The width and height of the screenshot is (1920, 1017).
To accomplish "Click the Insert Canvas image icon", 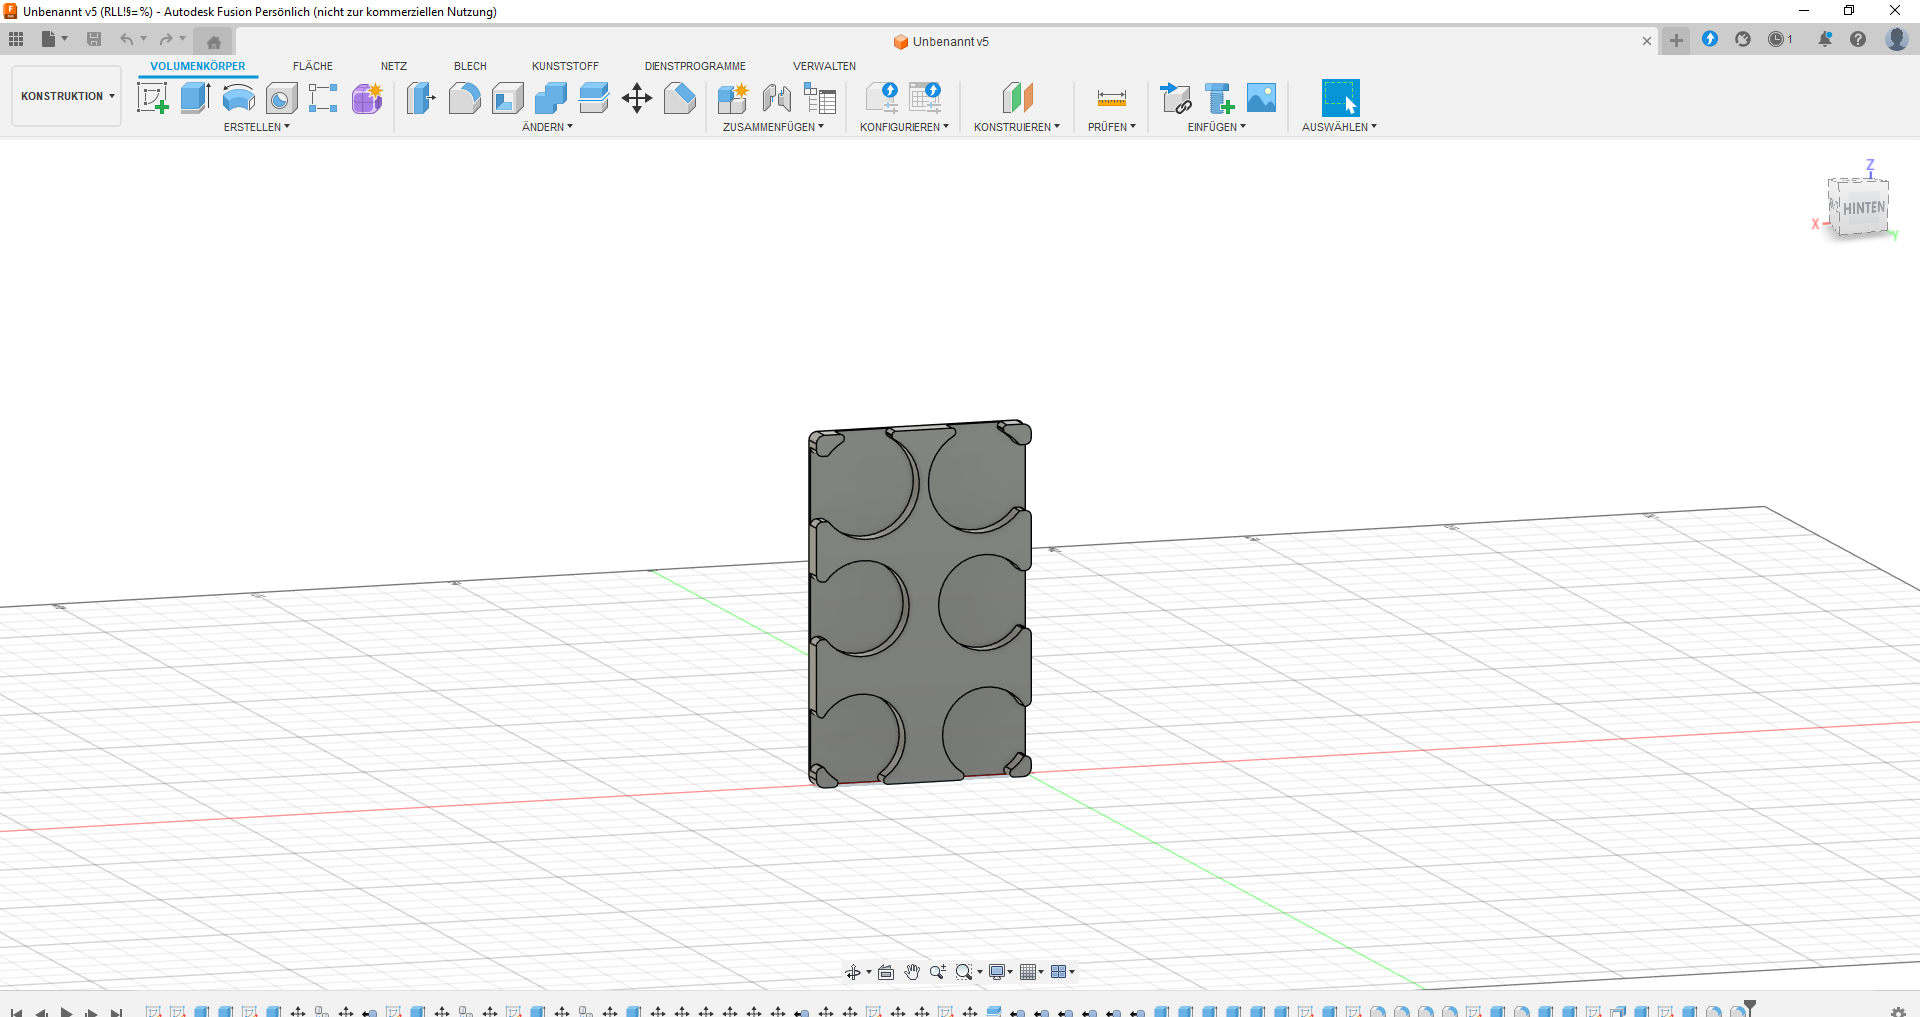I will point(1262,98).
